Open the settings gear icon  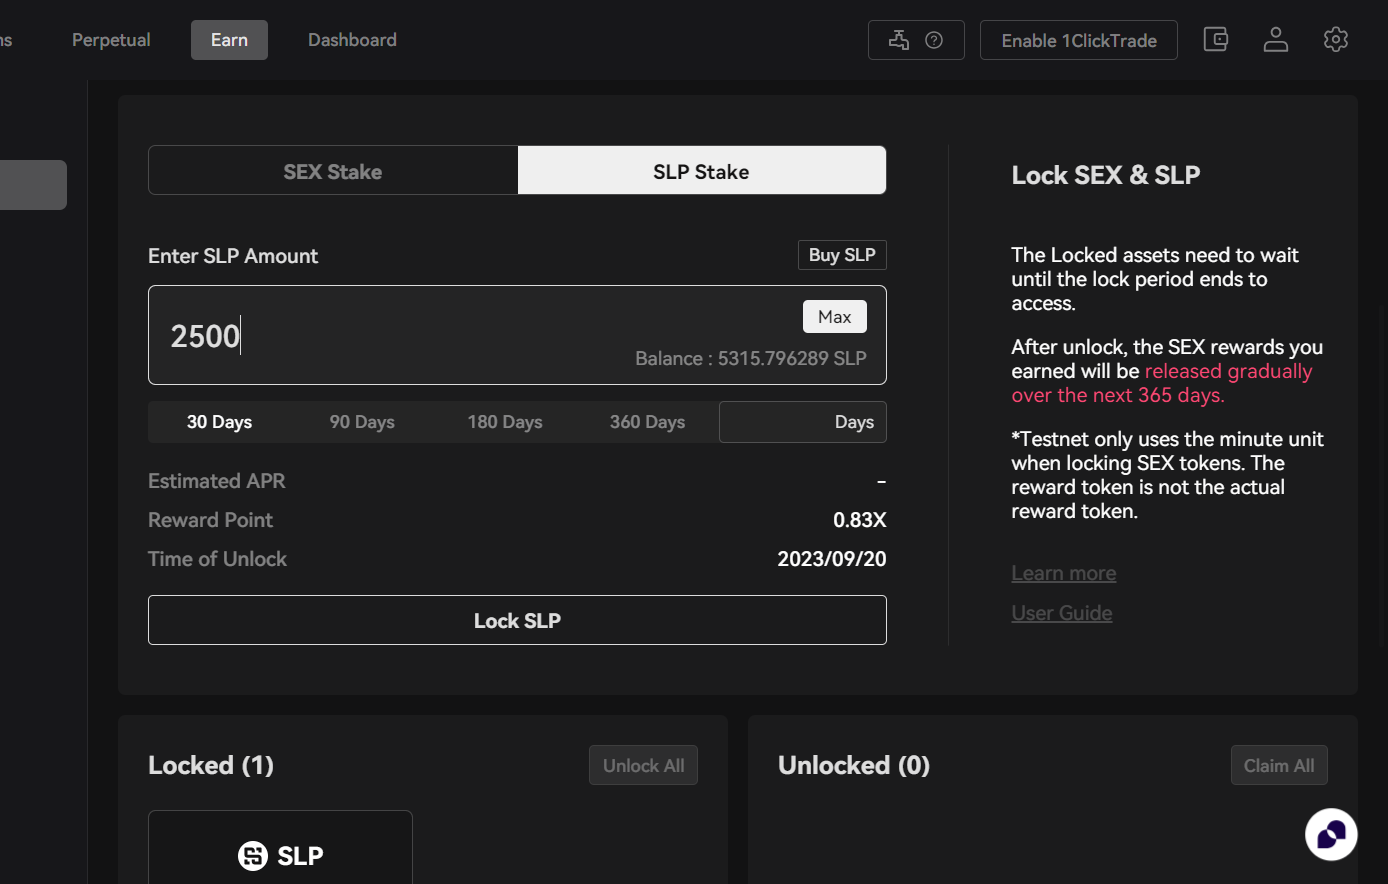point(1336,40)
